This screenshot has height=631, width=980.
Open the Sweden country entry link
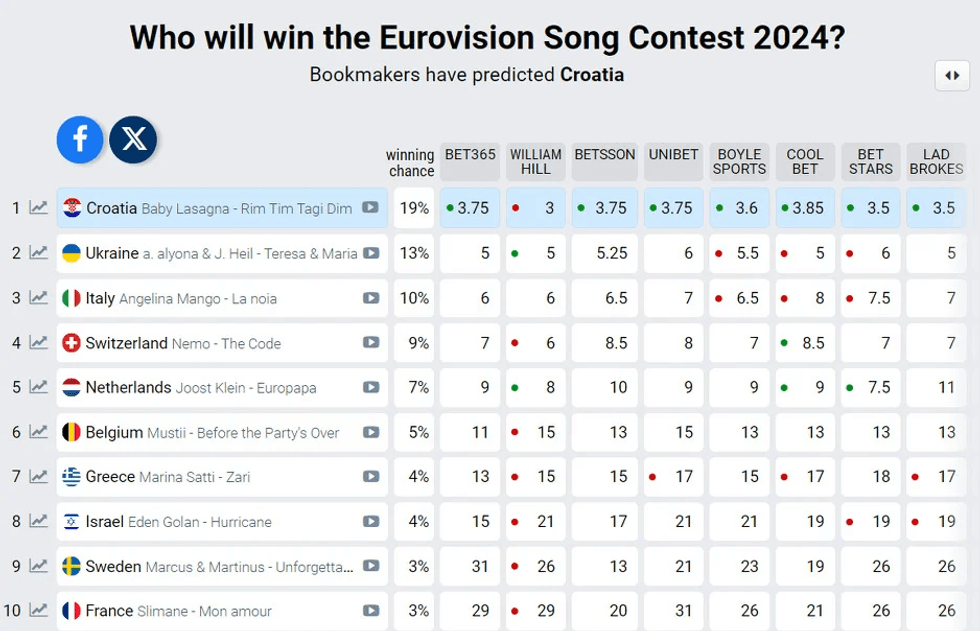(x=113, y=566)
